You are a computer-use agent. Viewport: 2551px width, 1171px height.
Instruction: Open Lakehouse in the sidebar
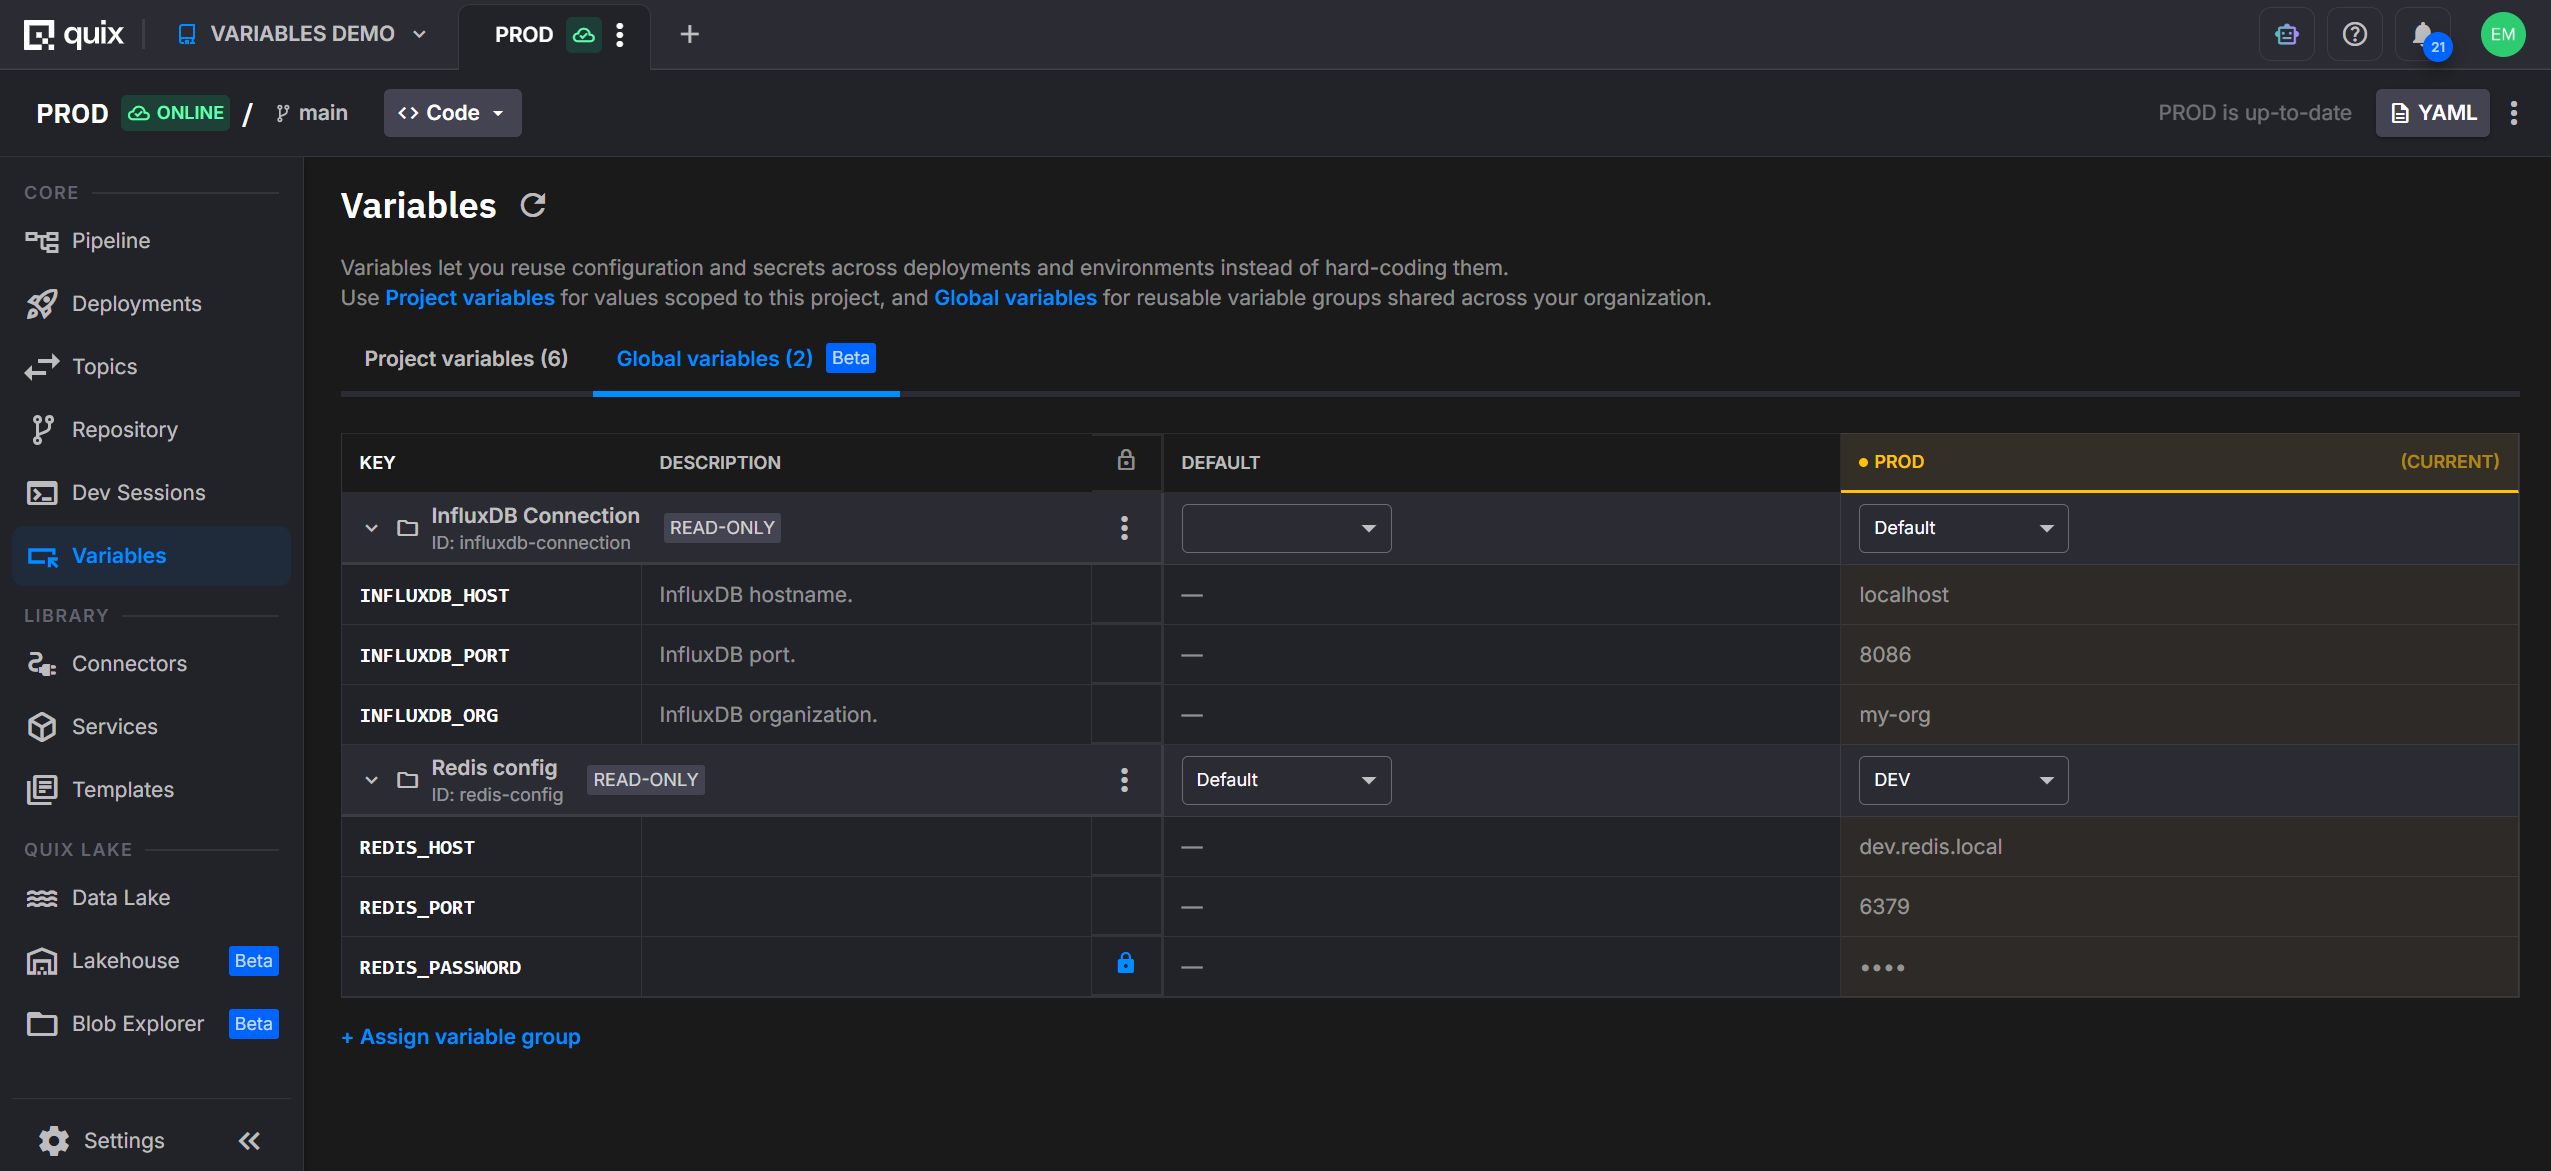pyautogui.click(x=151, y=961)
